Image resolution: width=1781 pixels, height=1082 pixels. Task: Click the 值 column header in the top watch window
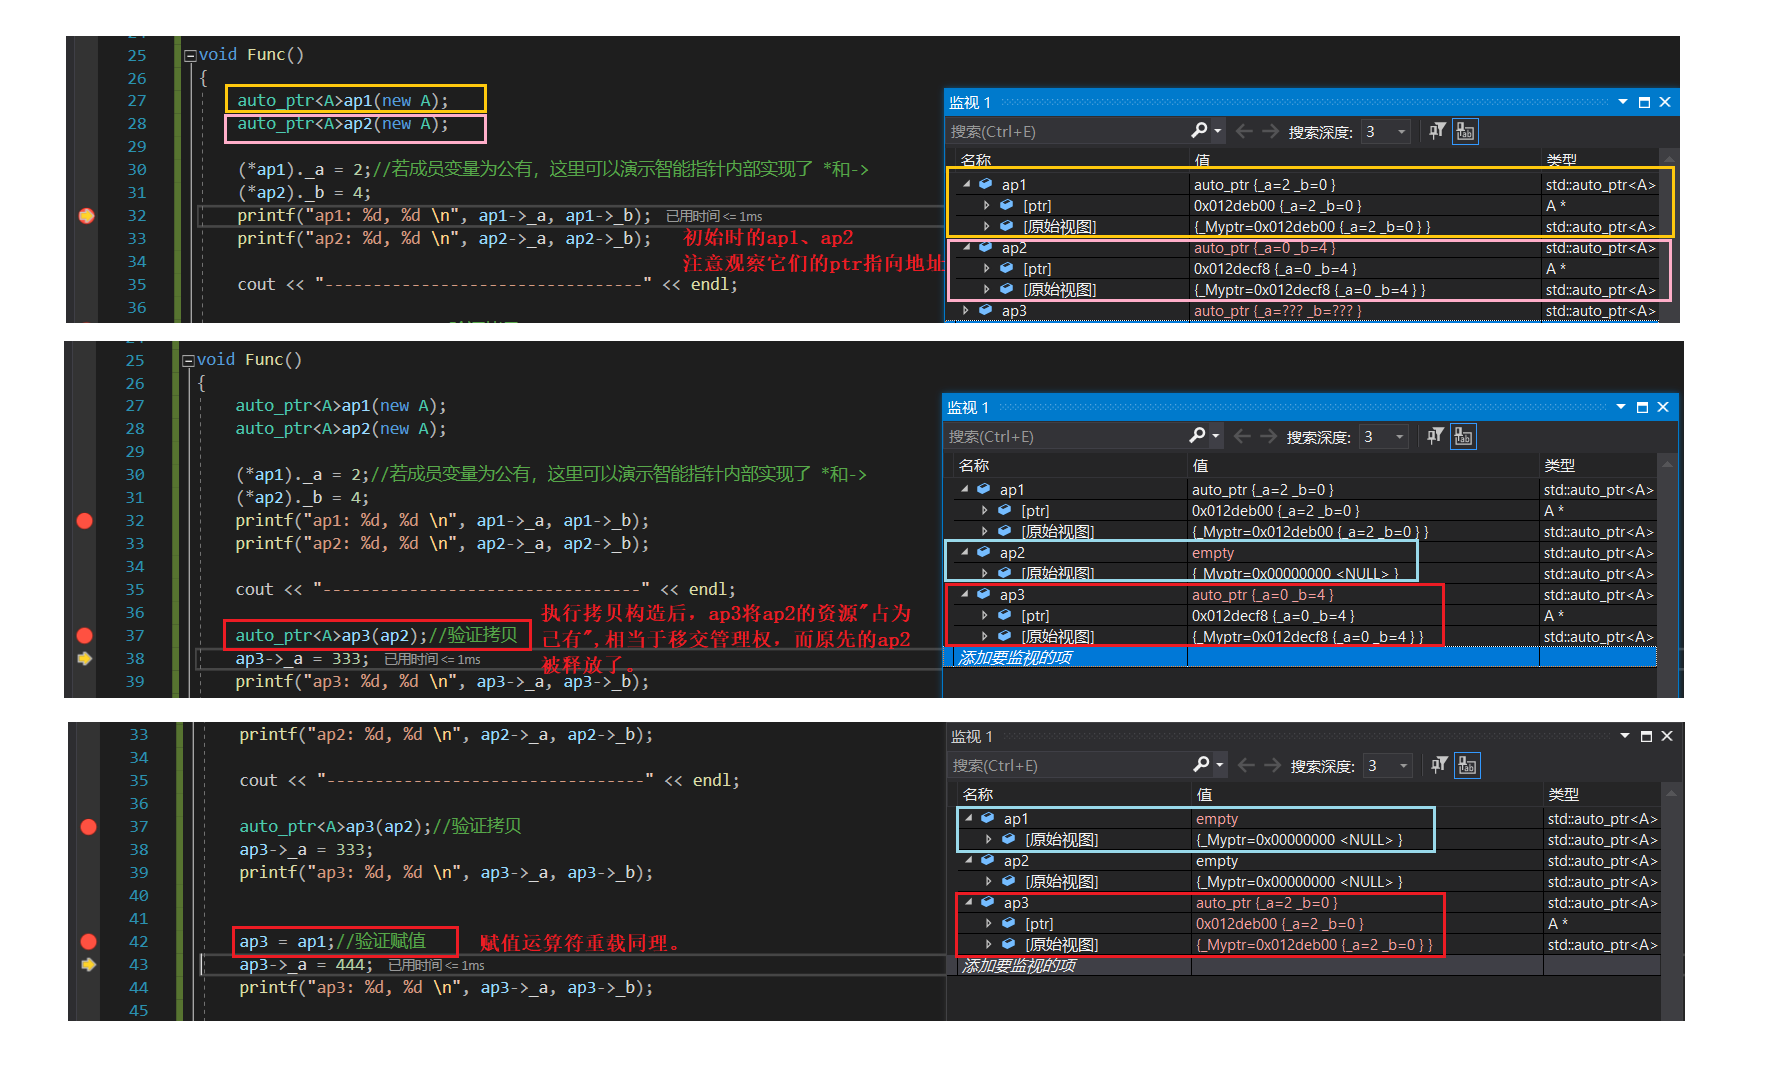(1202, 160)
